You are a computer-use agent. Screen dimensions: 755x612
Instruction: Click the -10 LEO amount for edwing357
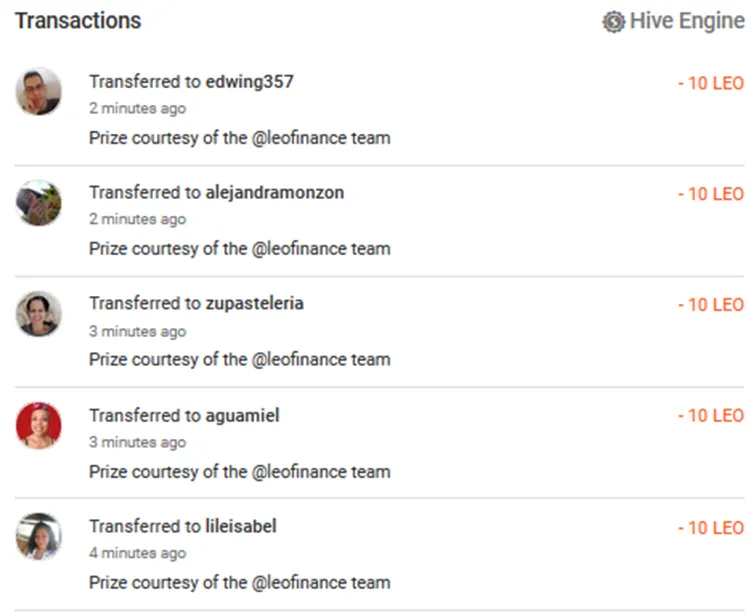tap(711, 83)
